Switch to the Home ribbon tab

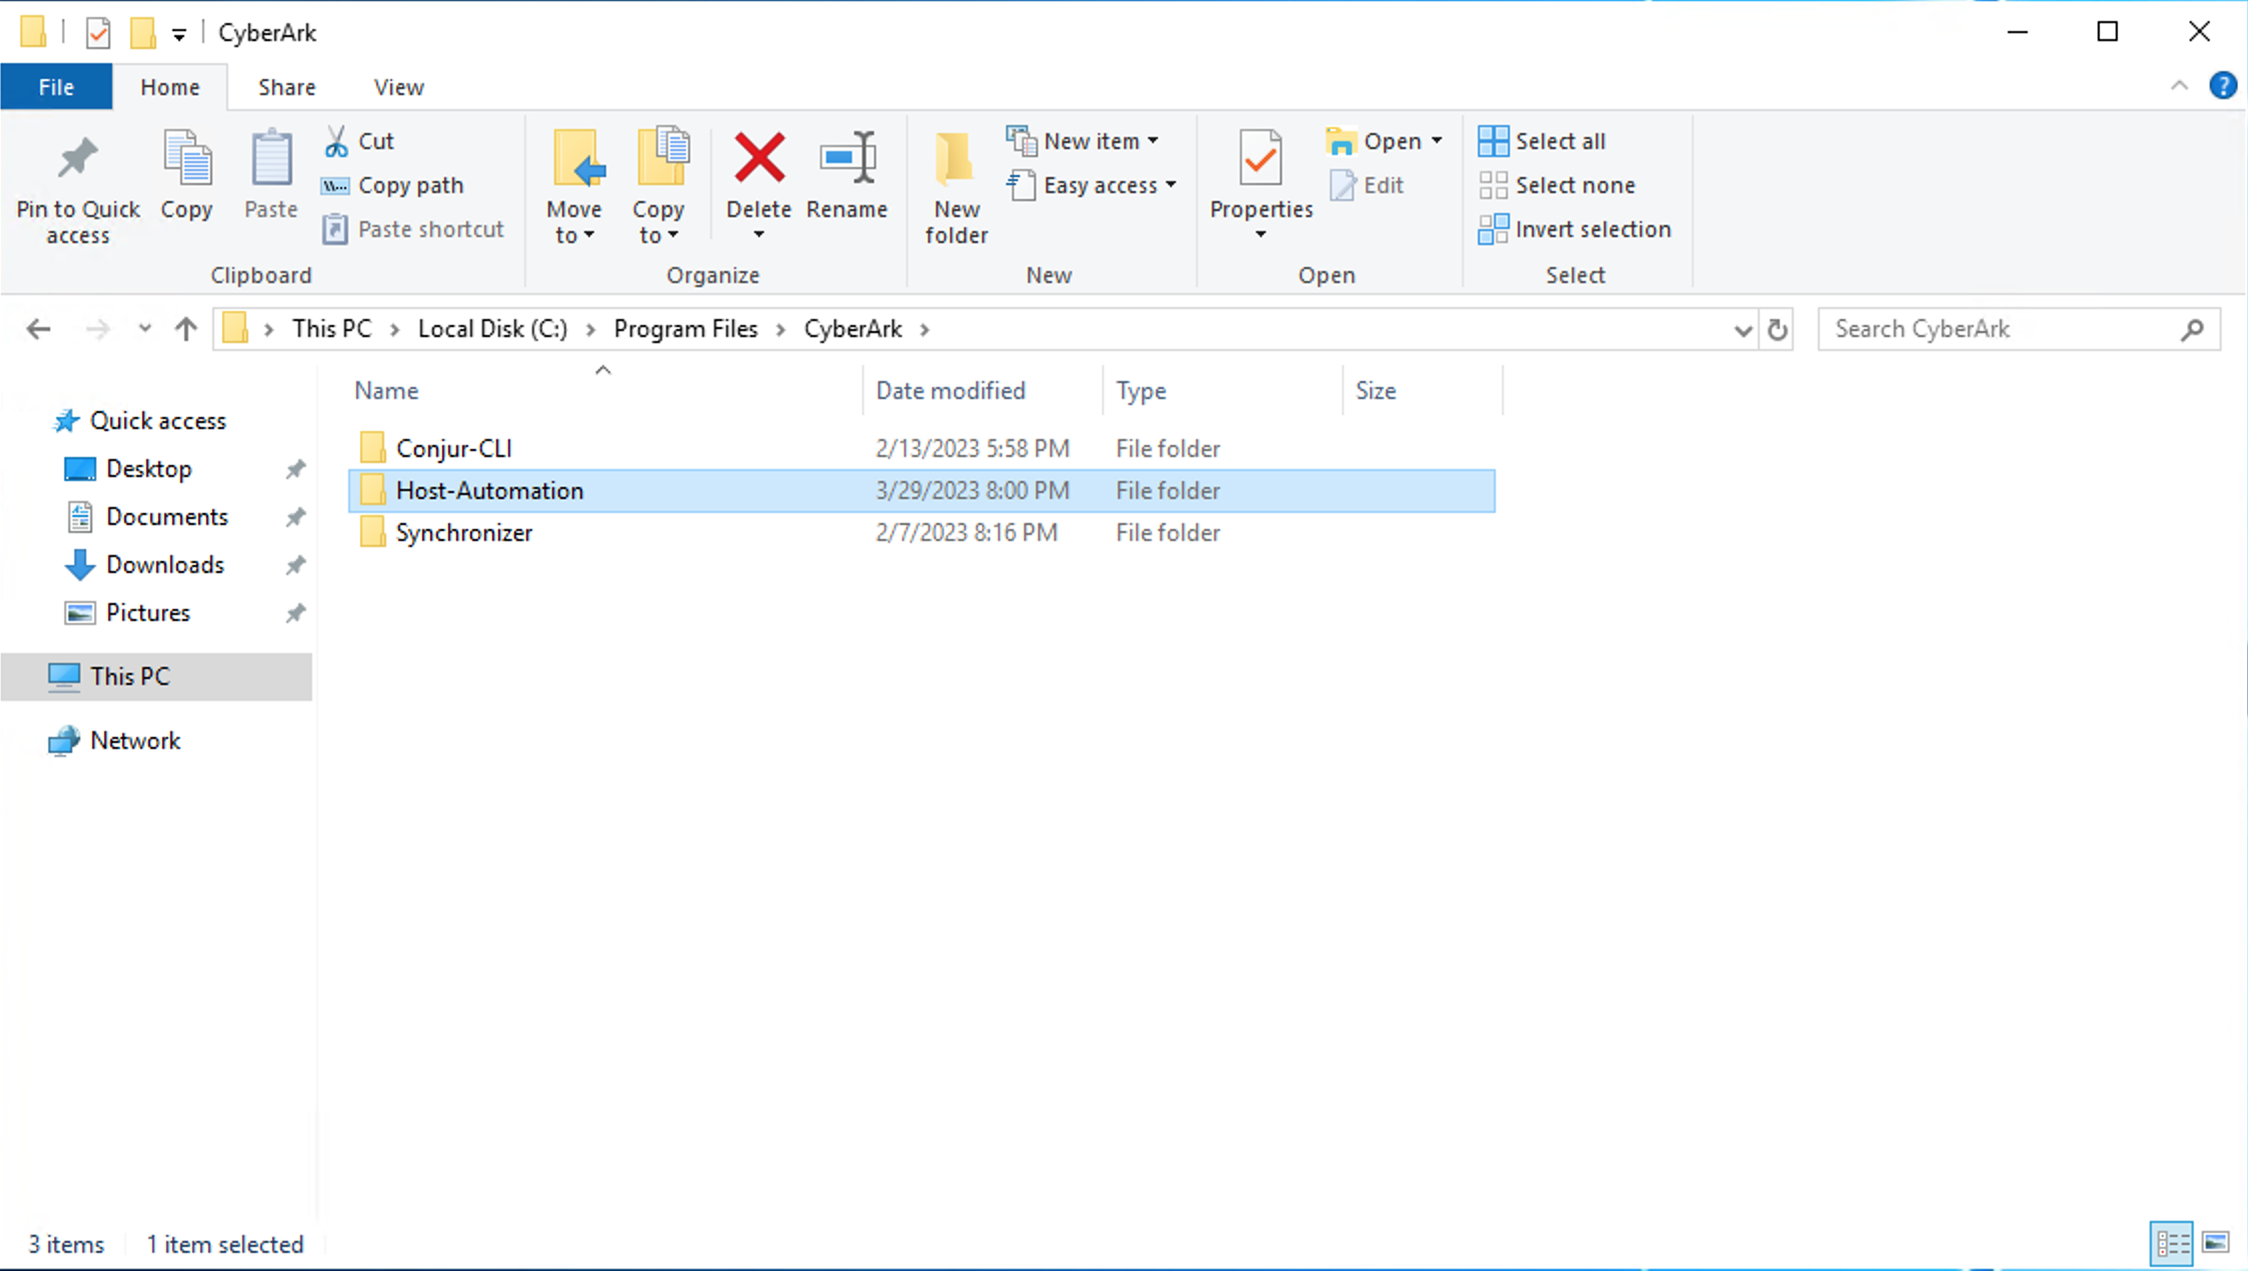170,87
